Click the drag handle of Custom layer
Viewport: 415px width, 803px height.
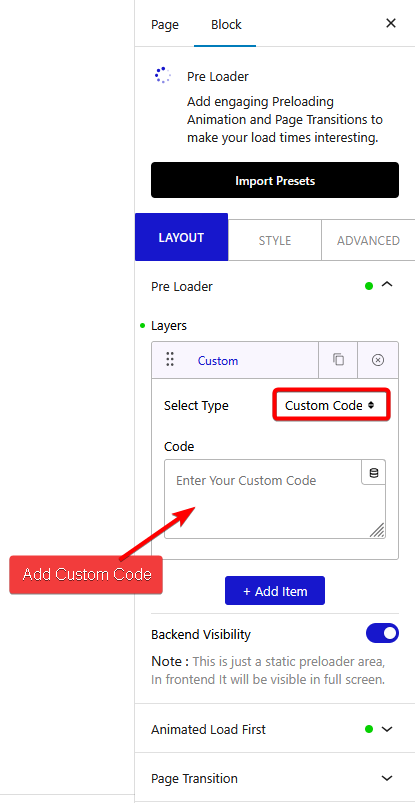point(171,359)
